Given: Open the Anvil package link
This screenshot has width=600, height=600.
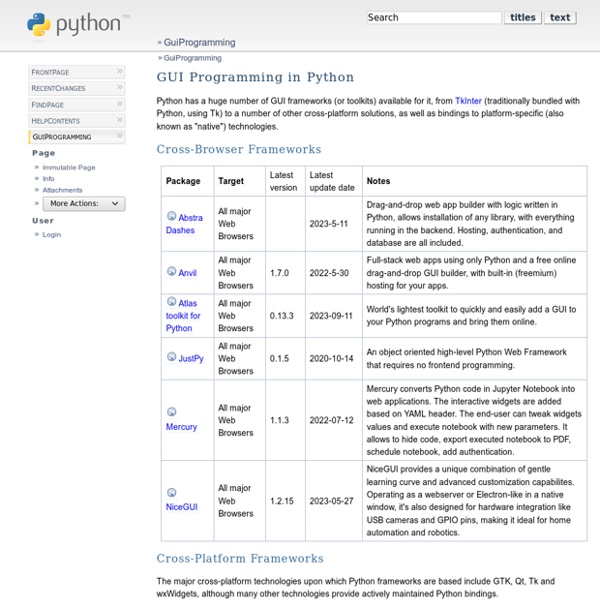Looking at the screenshot, I should point(188,273).
